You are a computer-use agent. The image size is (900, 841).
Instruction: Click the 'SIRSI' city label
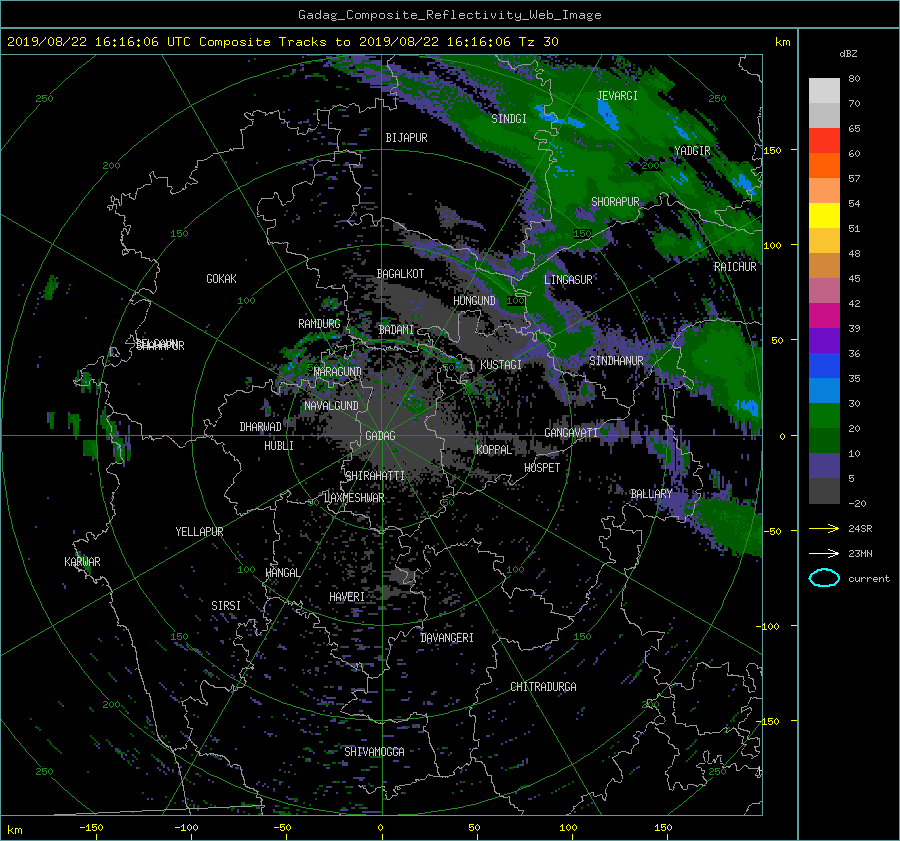pos(226,606)
